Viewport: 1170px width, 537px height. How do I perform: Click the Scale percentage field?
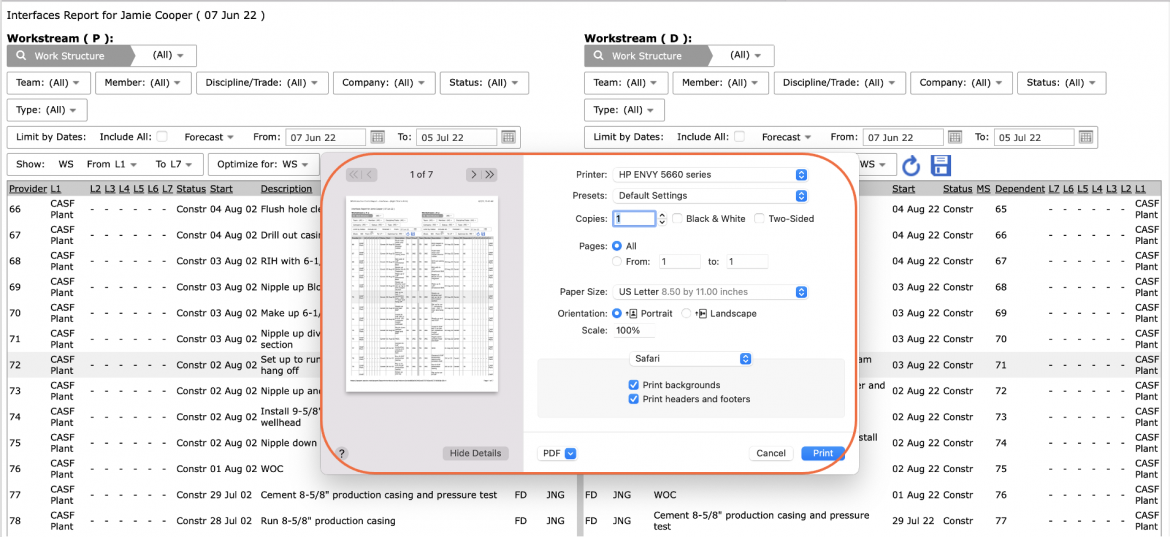634,330
